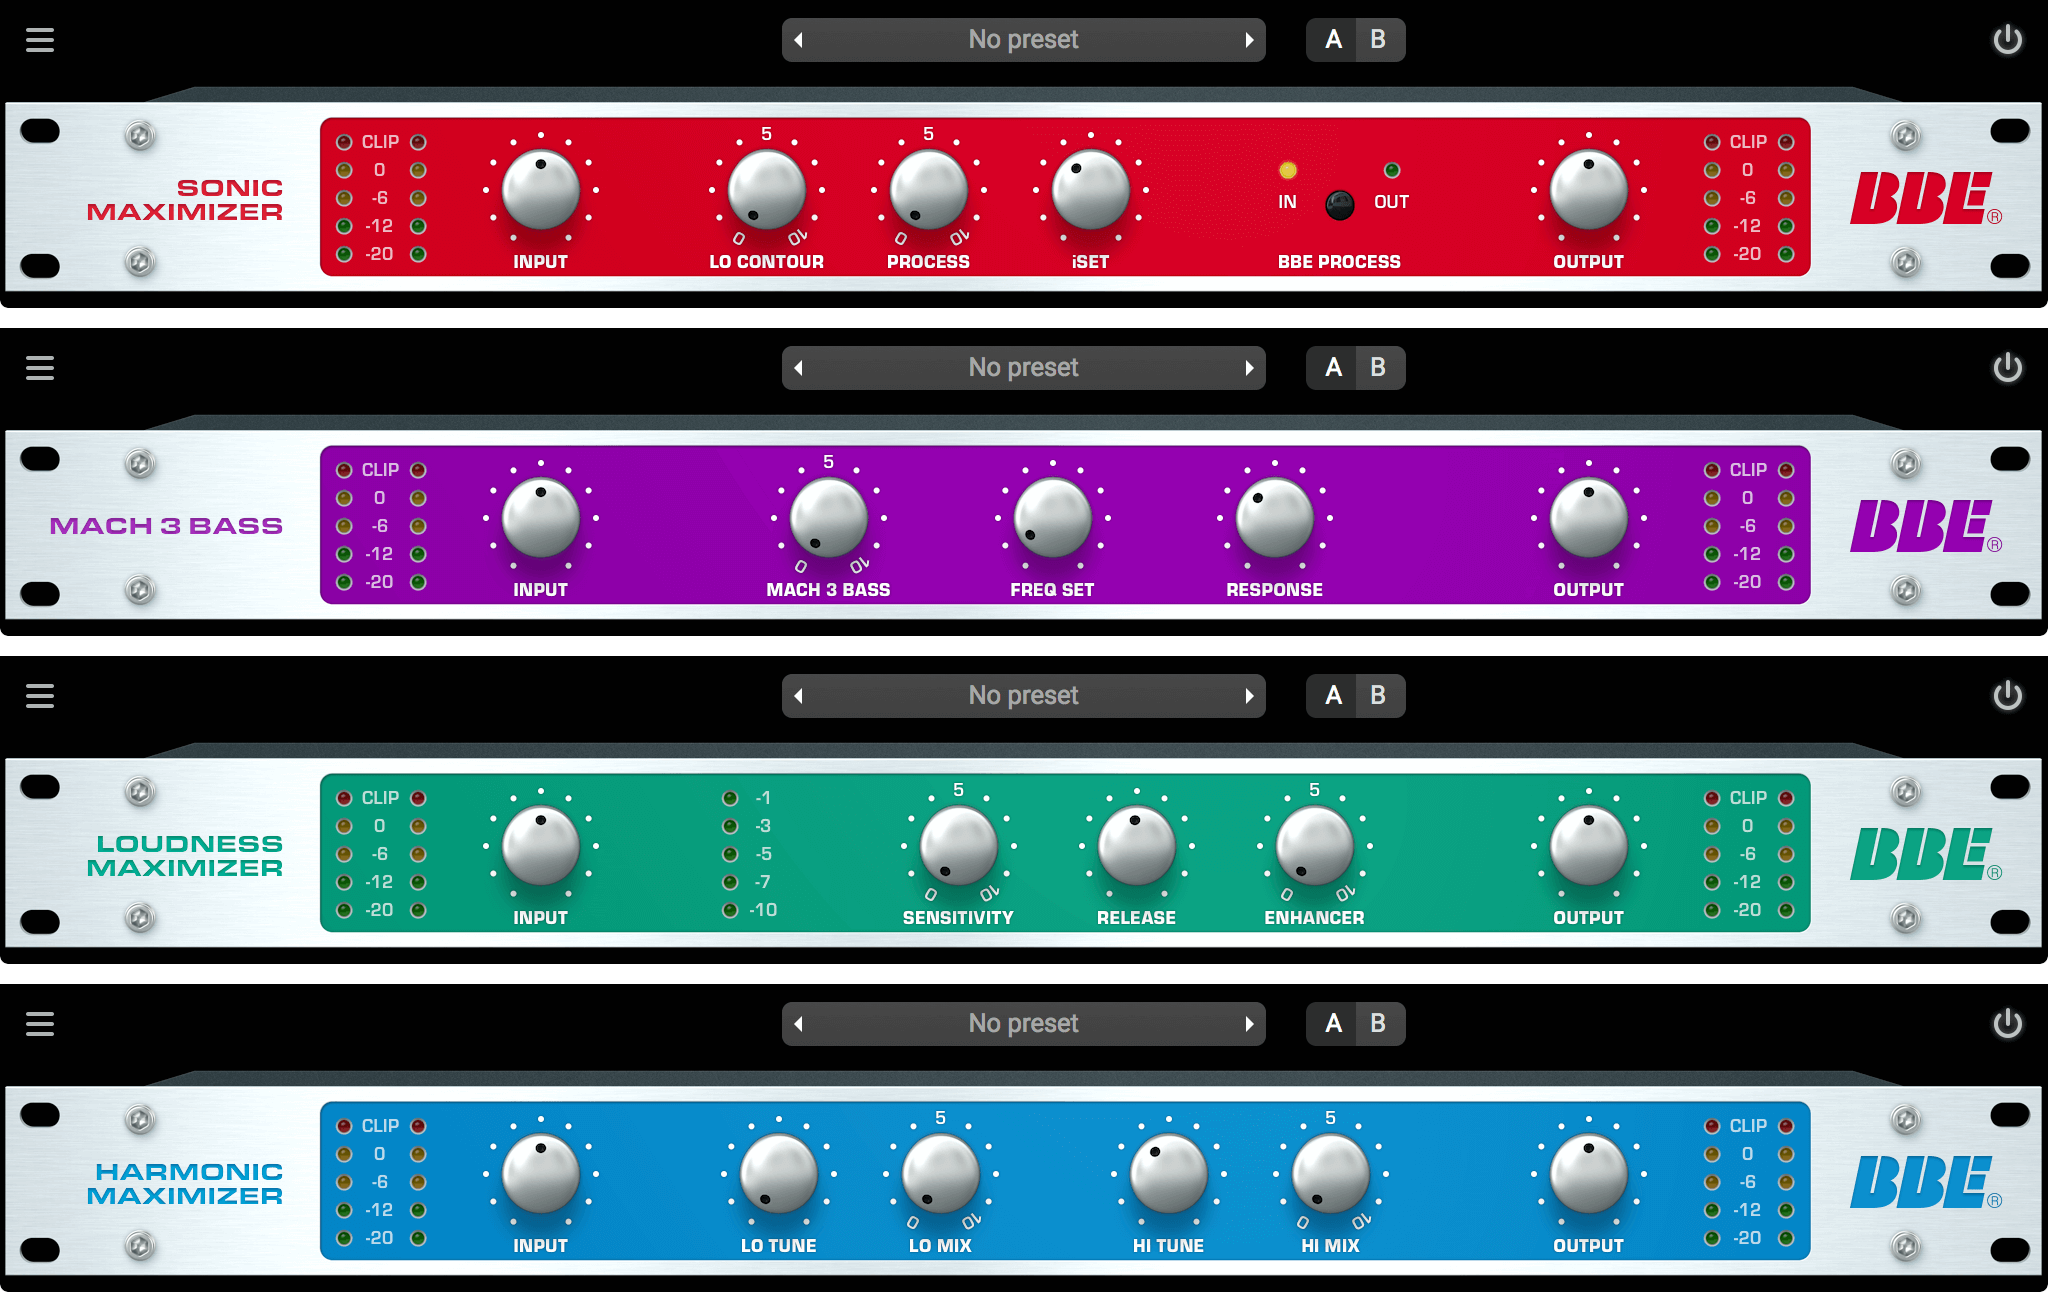The height and width of the screenshot is (1292, 2048).
Task: Toggle power button of Loudness Maximizer plugin
Action: 2007,696
